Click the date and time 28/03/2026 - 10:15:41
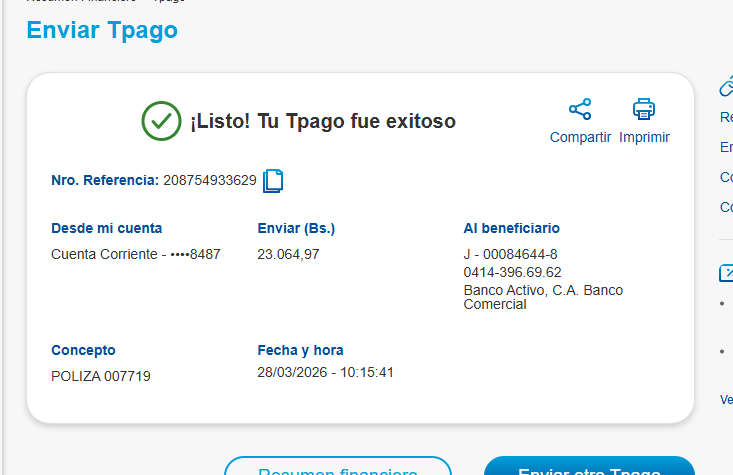The height and width of the screenshot is (475, 733). point(326,372)
